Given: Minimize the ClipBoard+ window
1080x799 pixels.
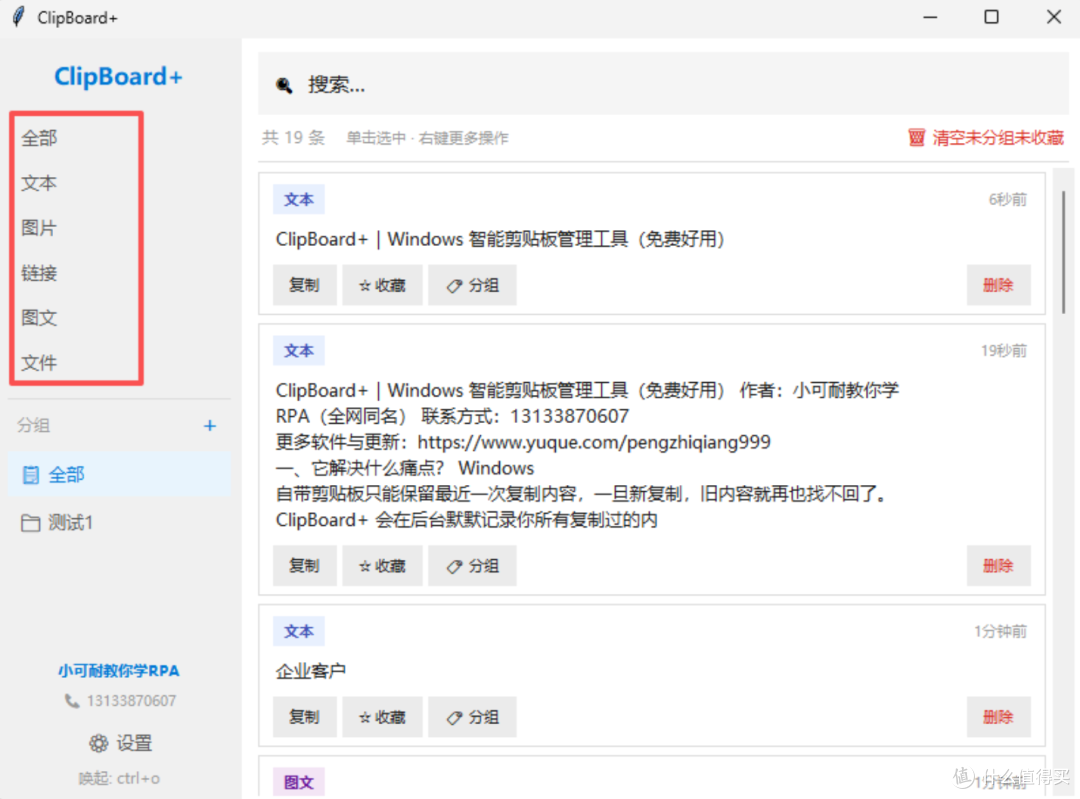Looking at the screenshot, I should coord(931,17).
